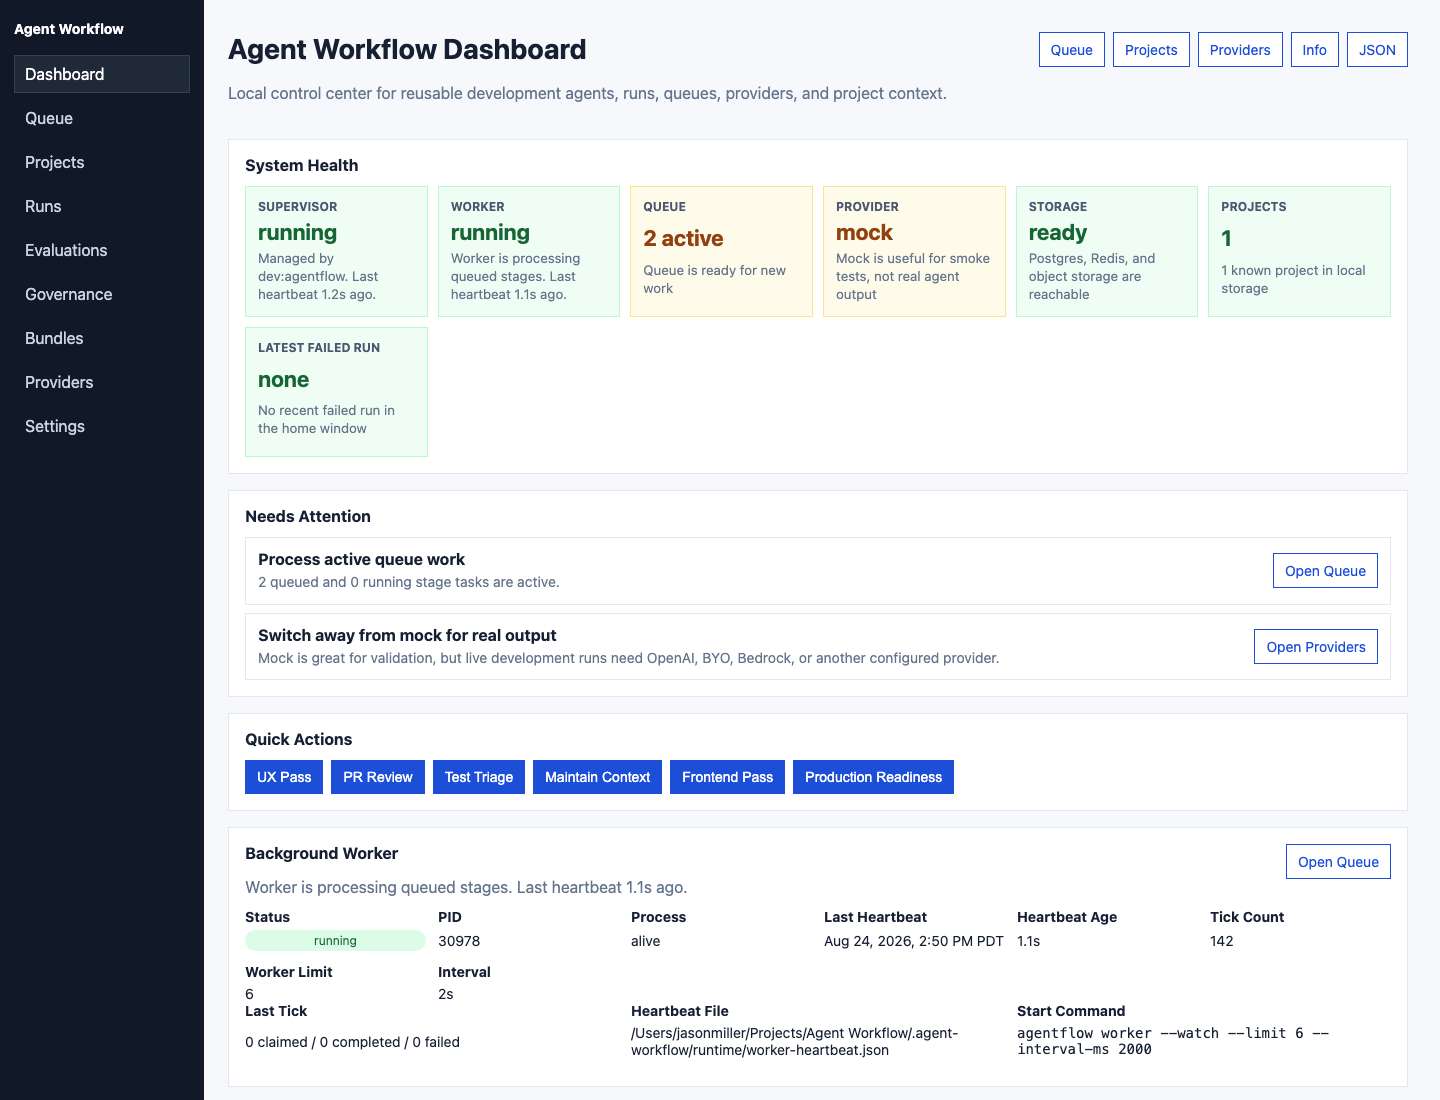1440x1100 pixels.
Task: Run the Test Triage quick action
Action: 479,777
